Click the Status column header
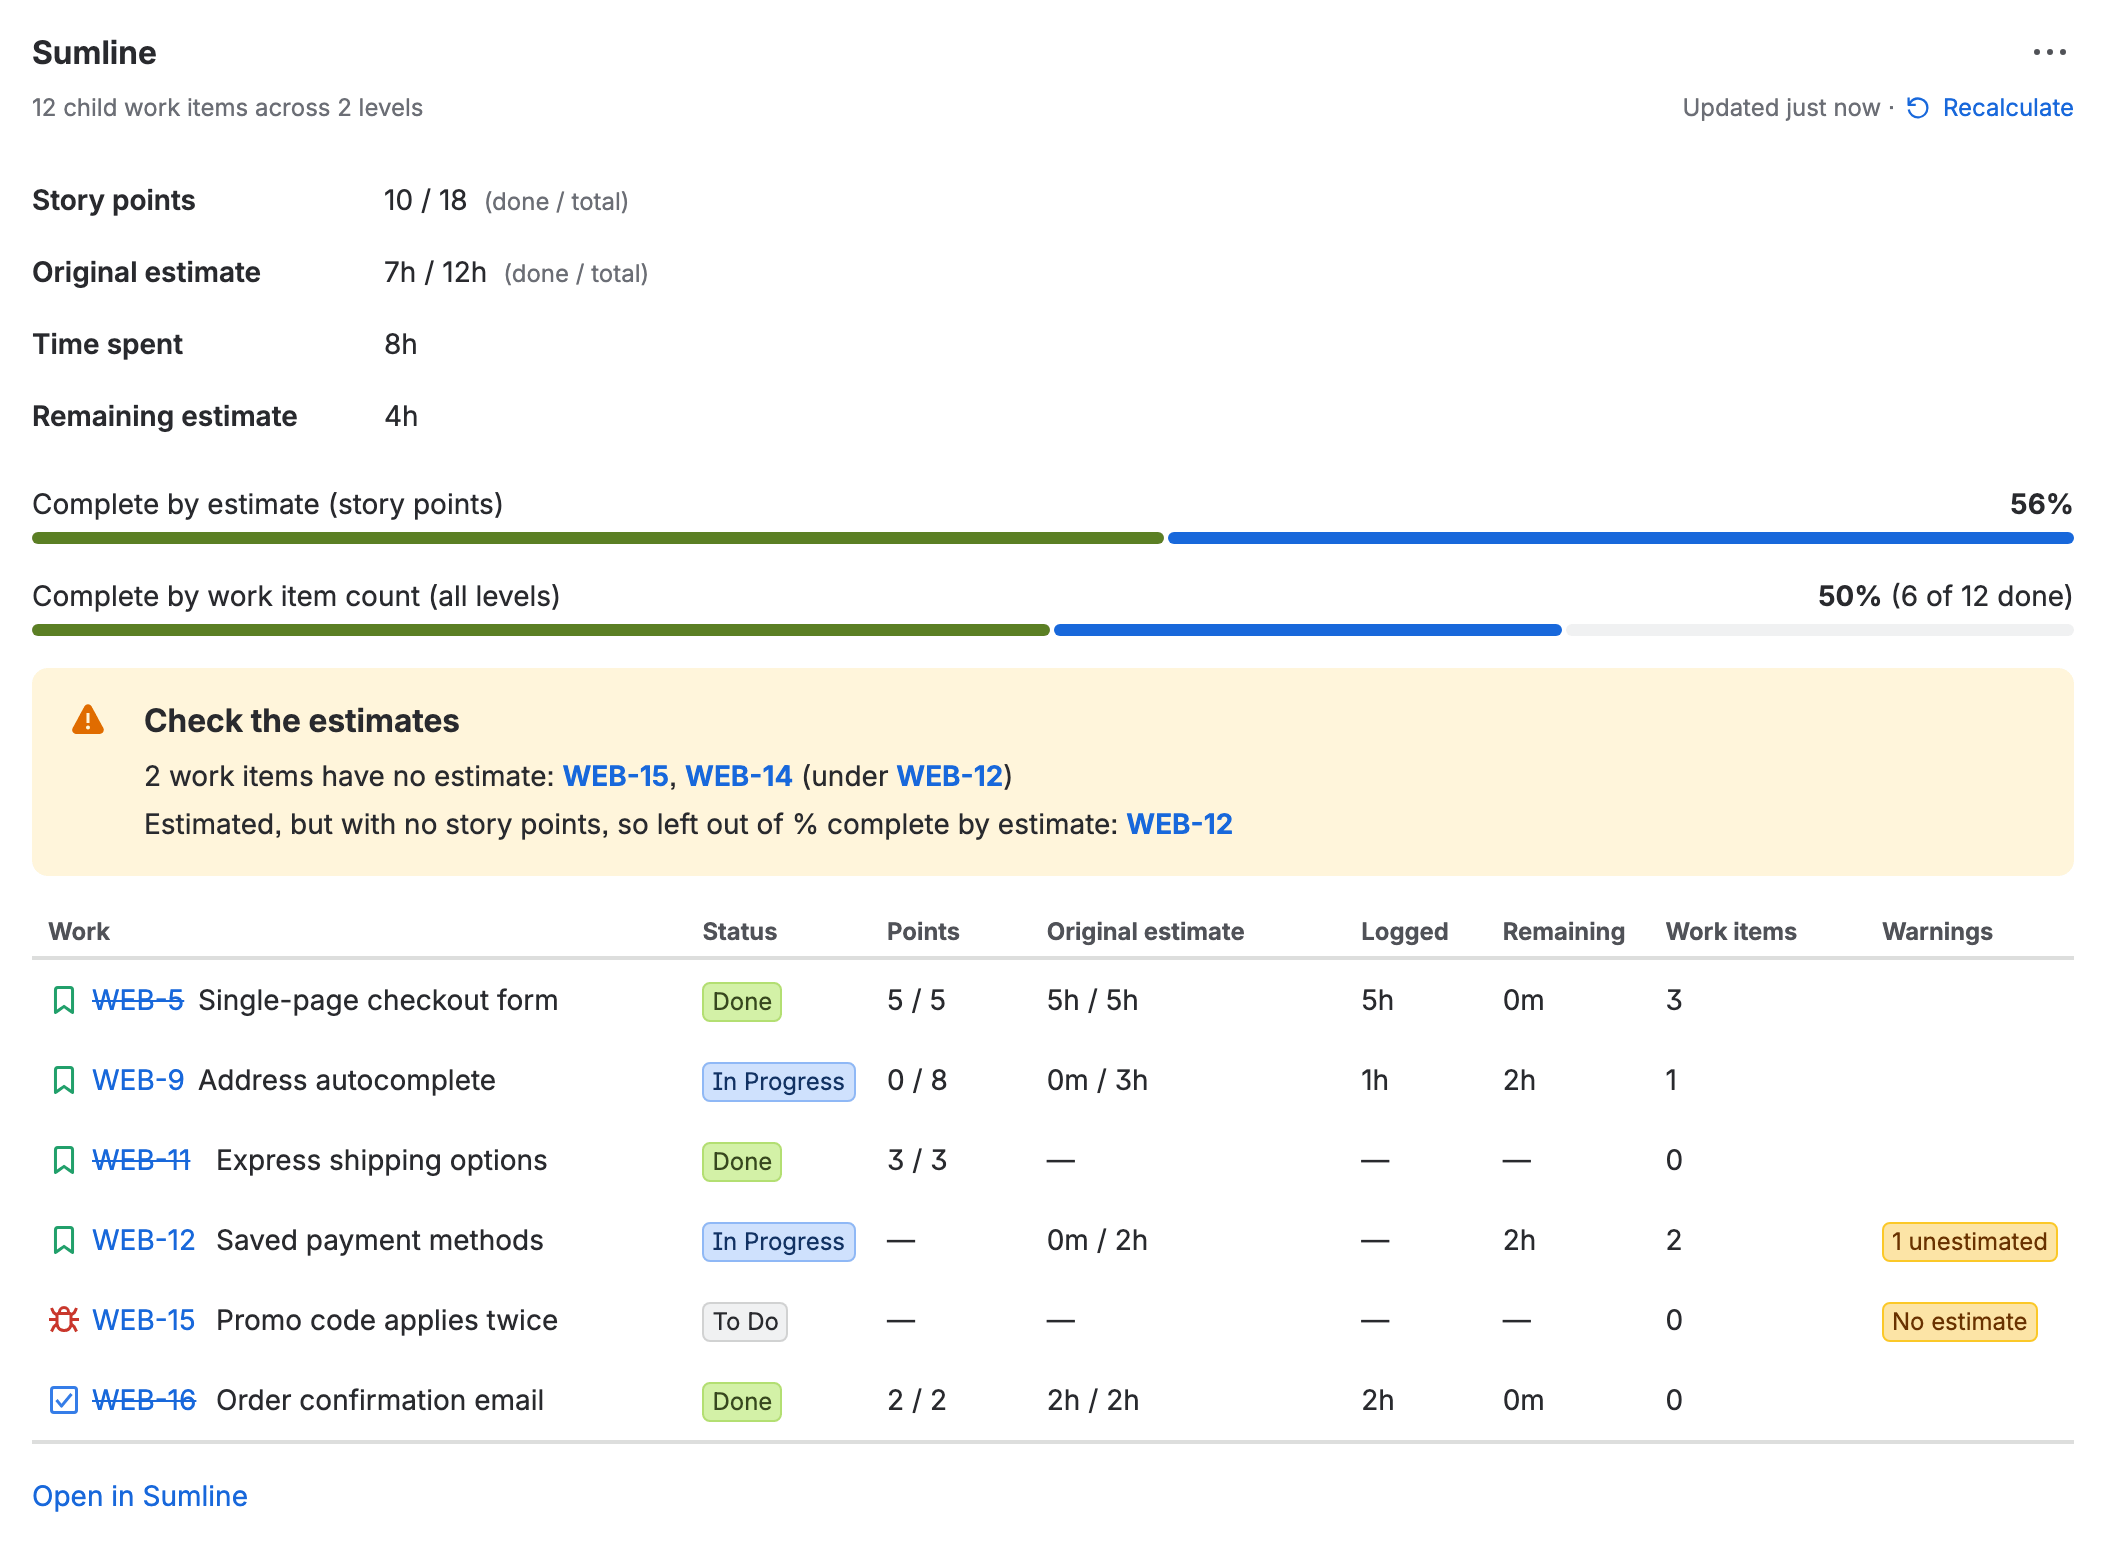The width and height of the screenshot is (2106, 1548). click(x=739, y=931)
